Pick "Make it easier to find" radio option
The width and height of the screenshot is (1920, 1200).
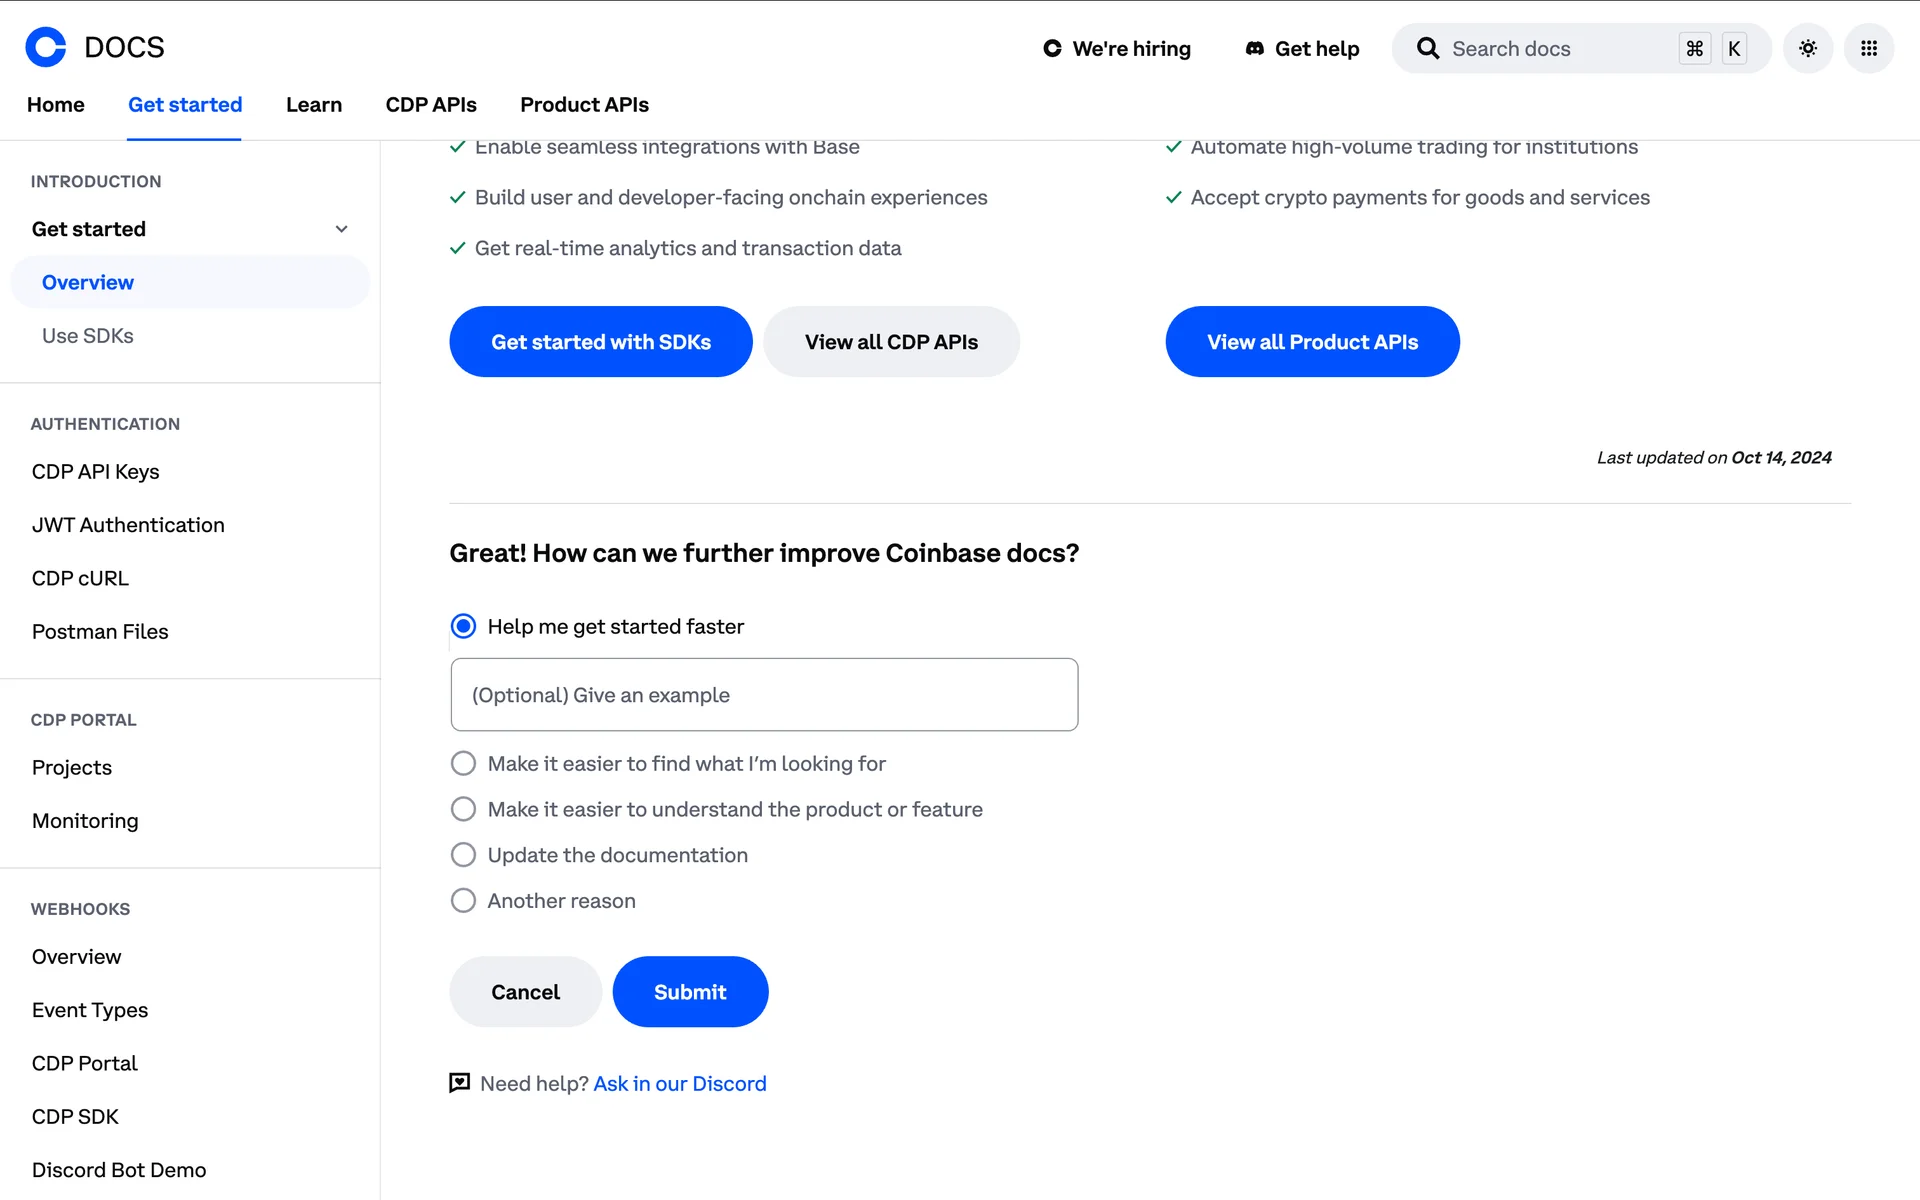(x=463, y=764)
